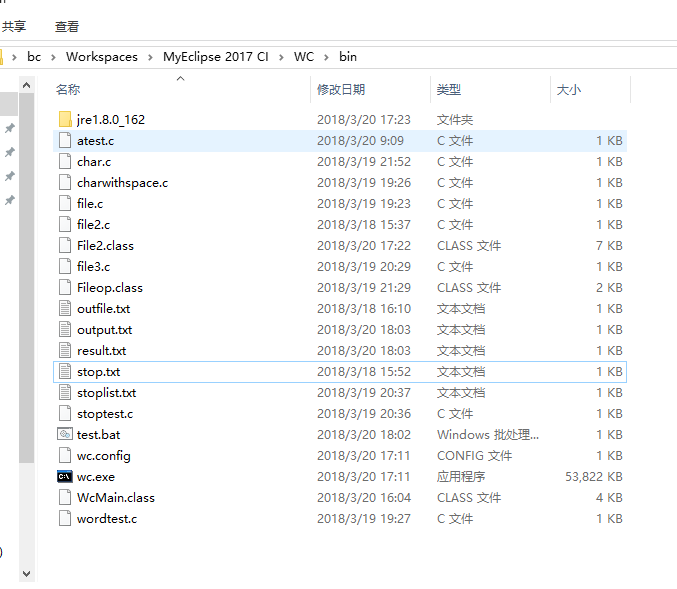Click the date 2018/3/20 9:09
This screenshot has width=677, height=589.
361,141
